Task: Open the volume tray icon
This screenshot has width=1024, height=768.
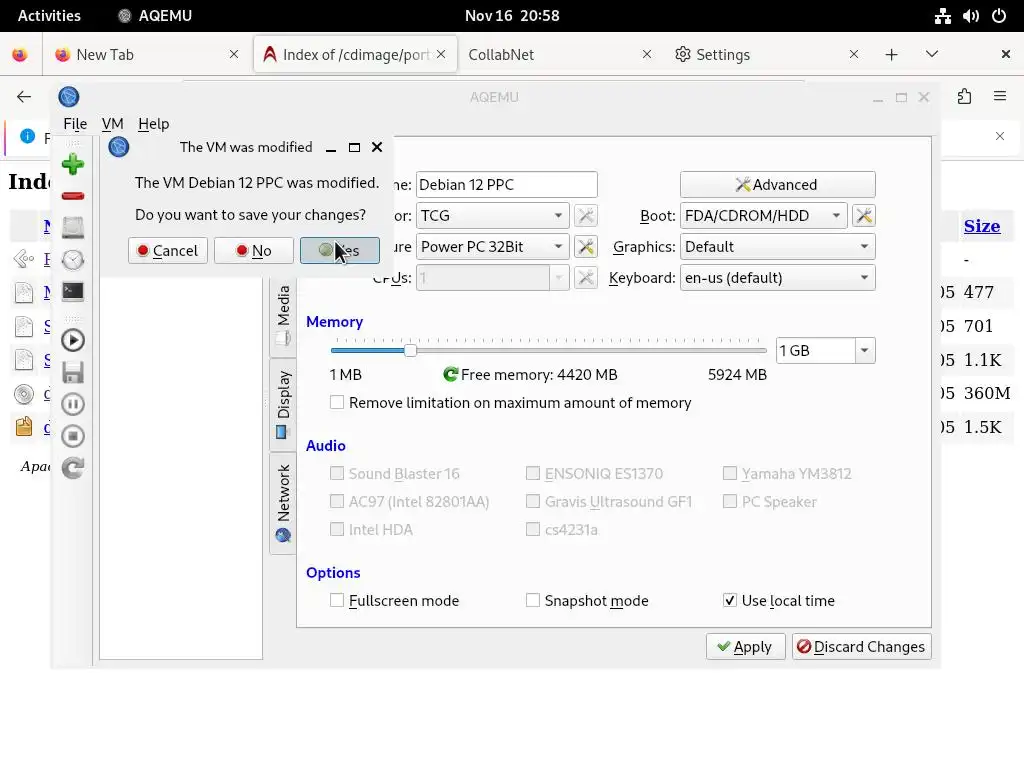Action: click(x=971, y=16)
